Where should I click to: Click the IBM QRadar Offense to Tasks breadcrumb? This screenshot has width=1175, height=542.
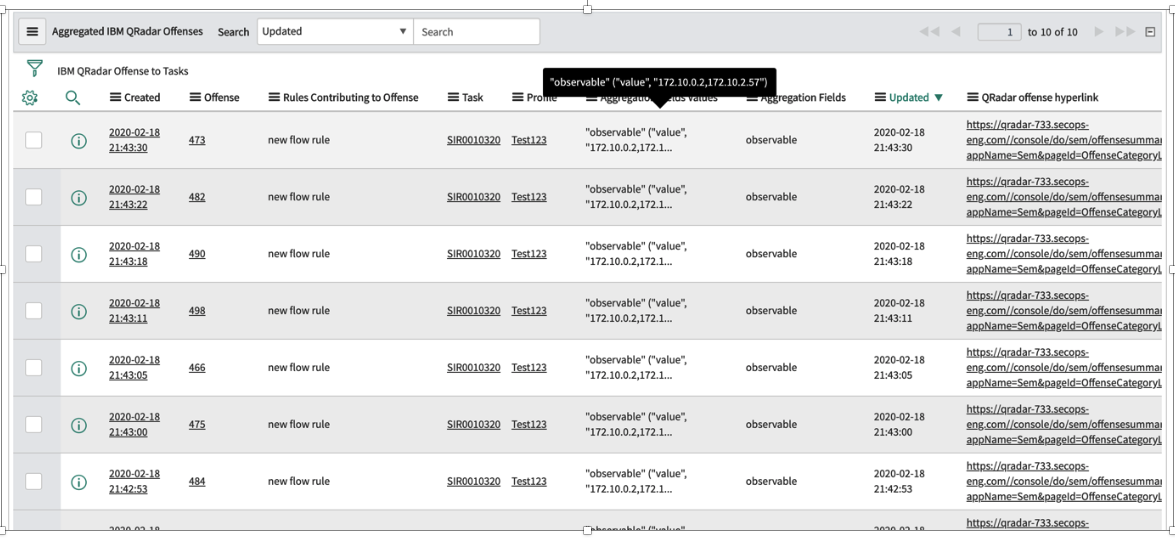tap(123, 71)
